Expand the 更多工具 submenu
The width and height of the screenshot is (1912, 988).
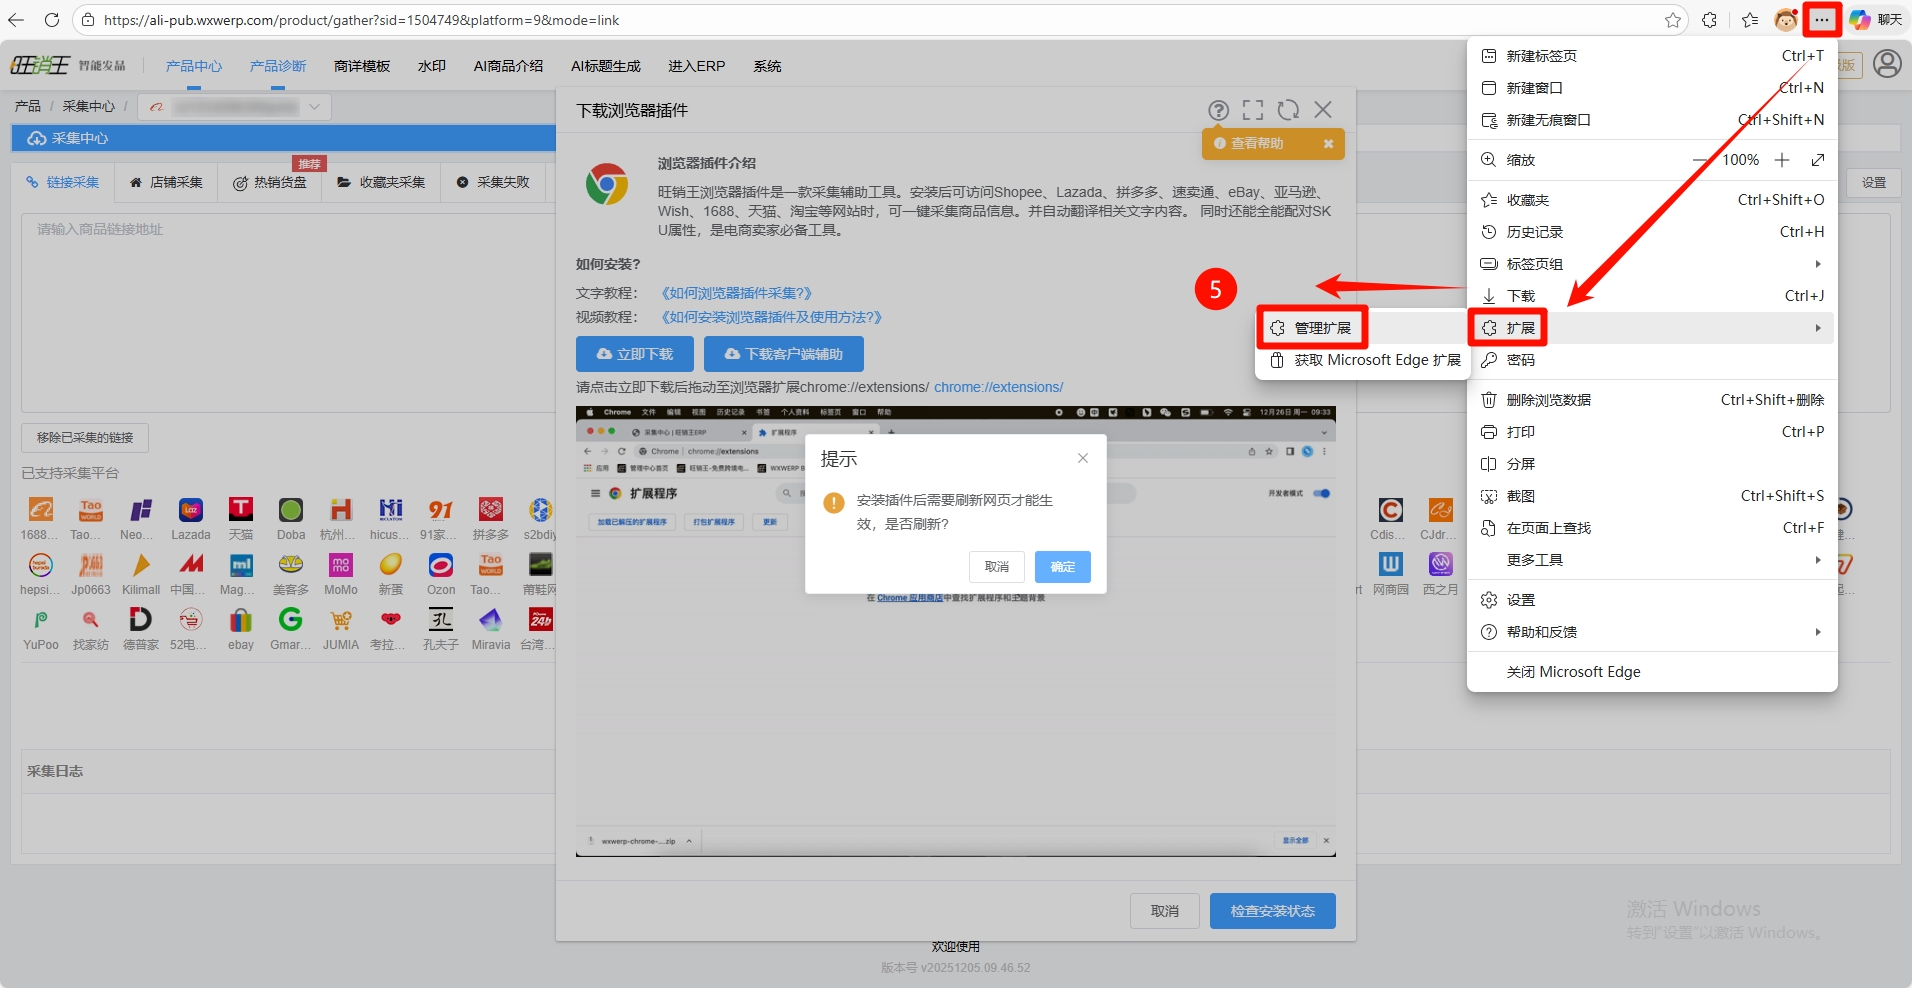1817,560
